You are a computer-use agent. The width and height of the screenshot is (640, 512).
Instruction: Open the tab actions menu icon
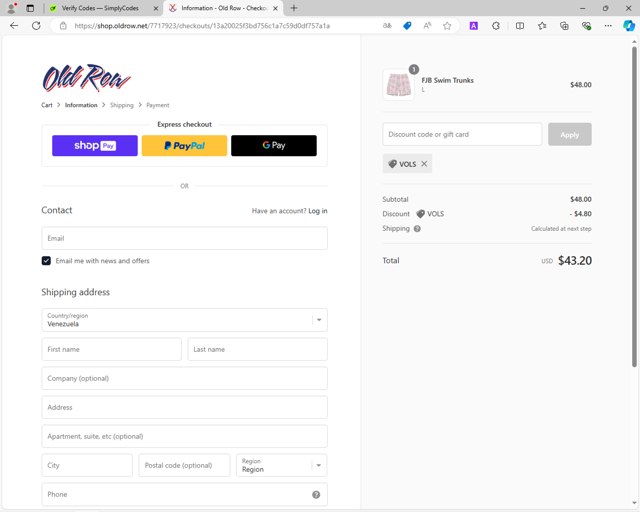[x=30, y=8]
